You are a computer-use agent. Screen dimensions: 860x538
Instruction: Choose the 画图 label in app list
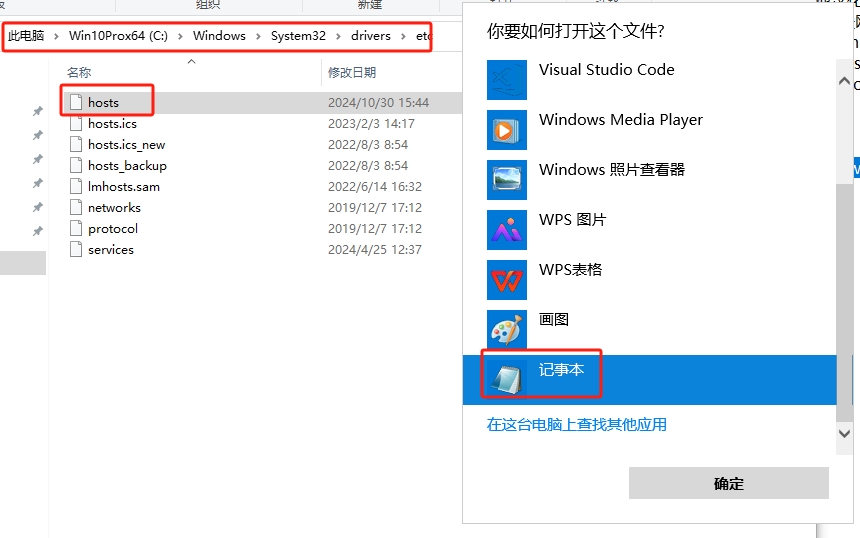(x=554, y=319)
